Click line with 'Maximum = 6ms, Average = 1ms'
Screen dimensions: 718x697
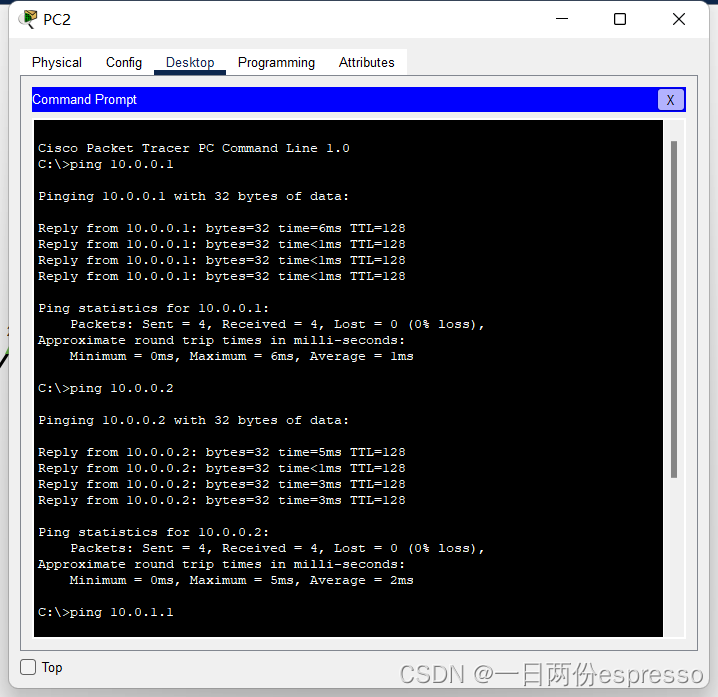[241, 356]
